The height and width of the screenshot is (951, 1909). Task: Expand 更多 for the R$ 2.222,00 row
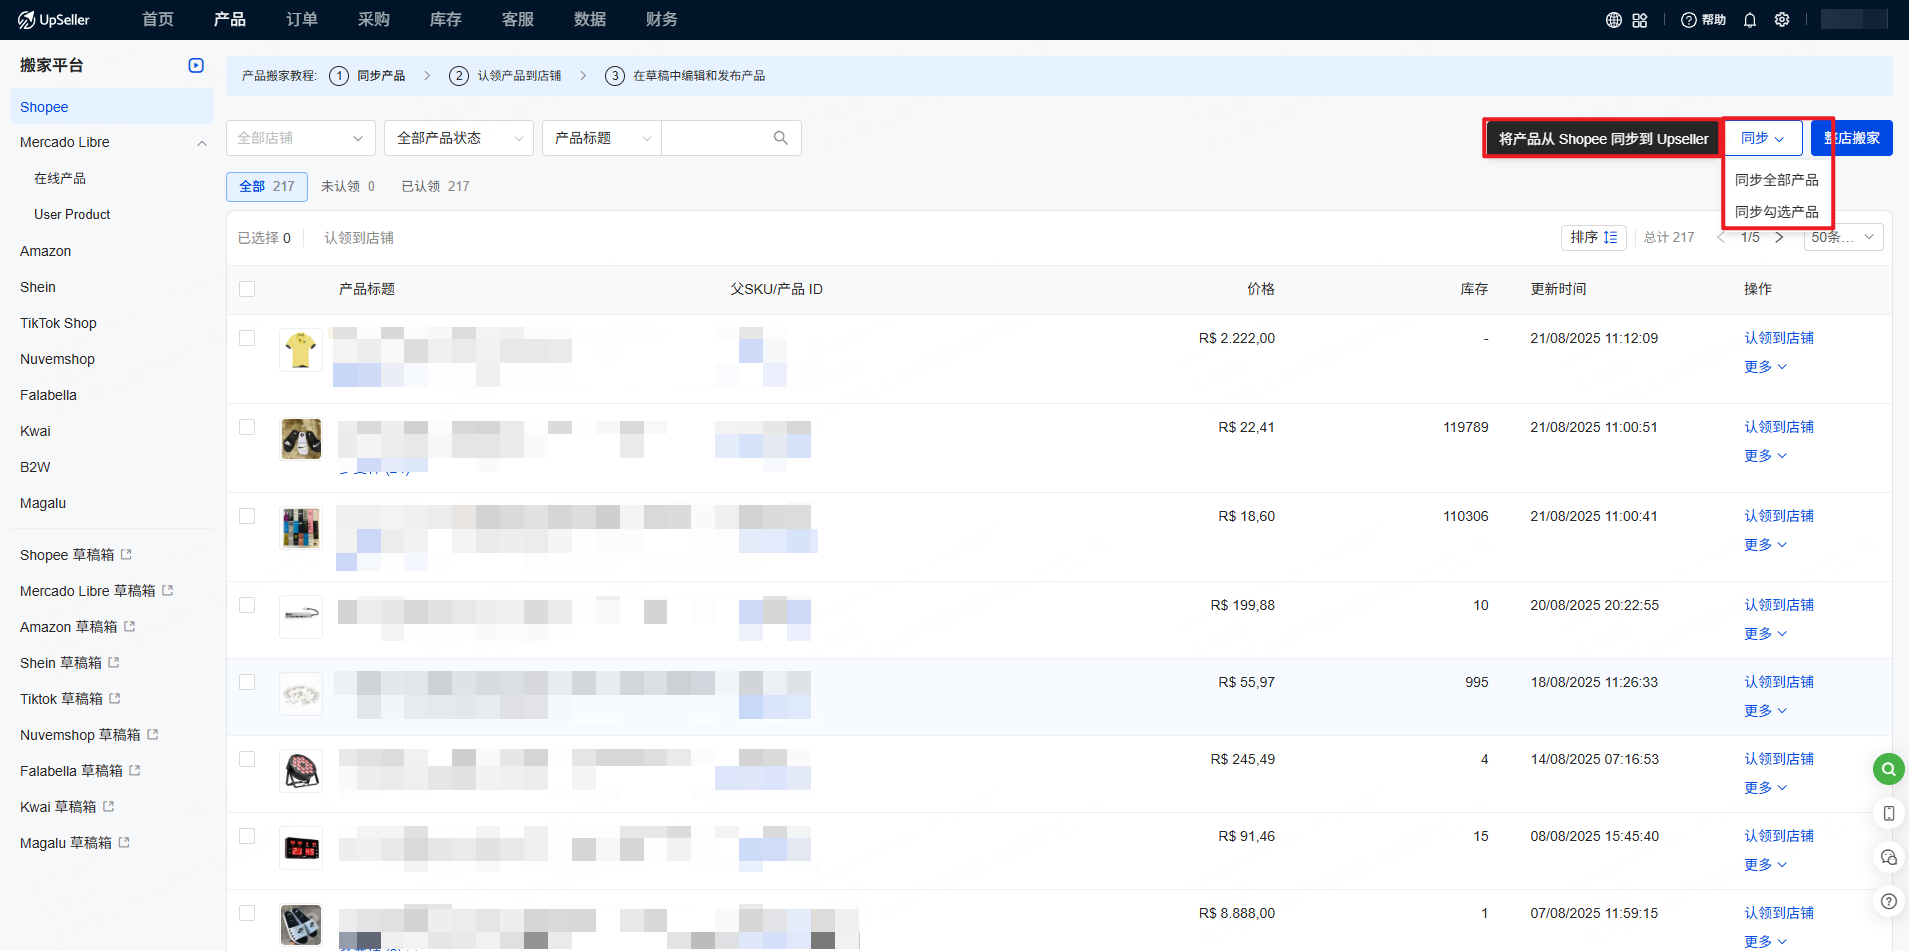1765,367
